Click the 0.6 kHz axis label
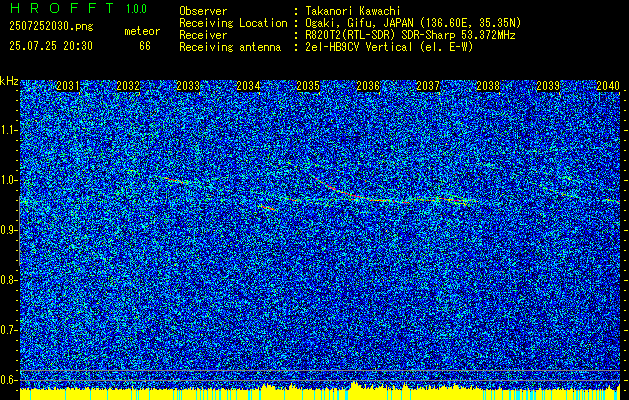Screen dimensions: 629x400 [9, 380]
